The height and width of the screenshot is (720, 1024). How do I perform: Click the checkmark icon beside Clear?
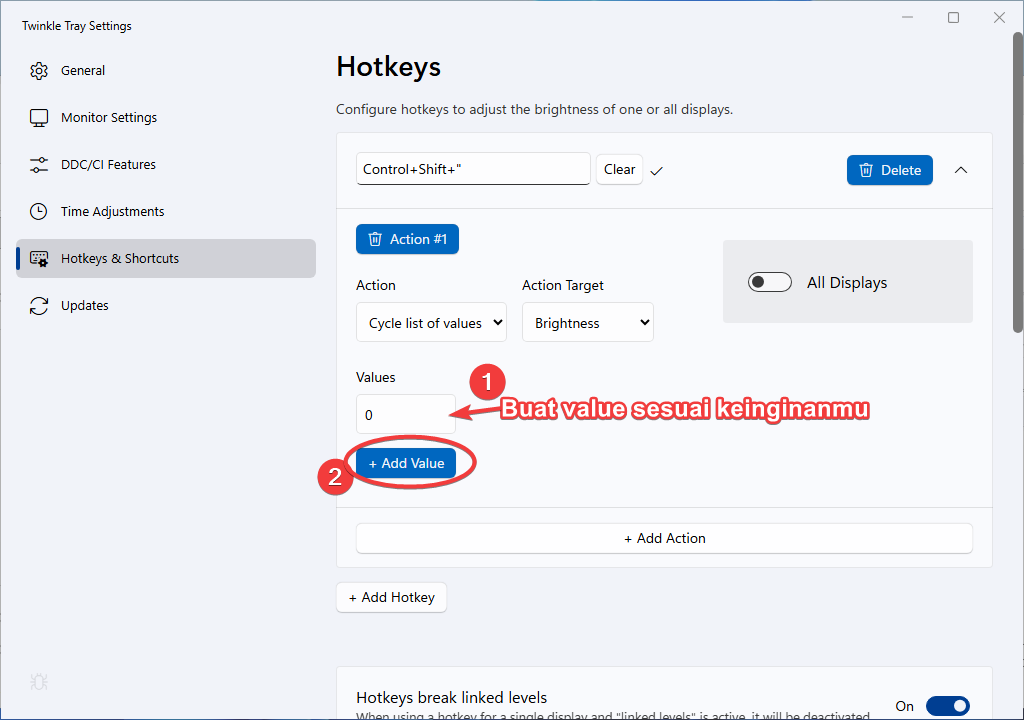(x=657, y=171)
